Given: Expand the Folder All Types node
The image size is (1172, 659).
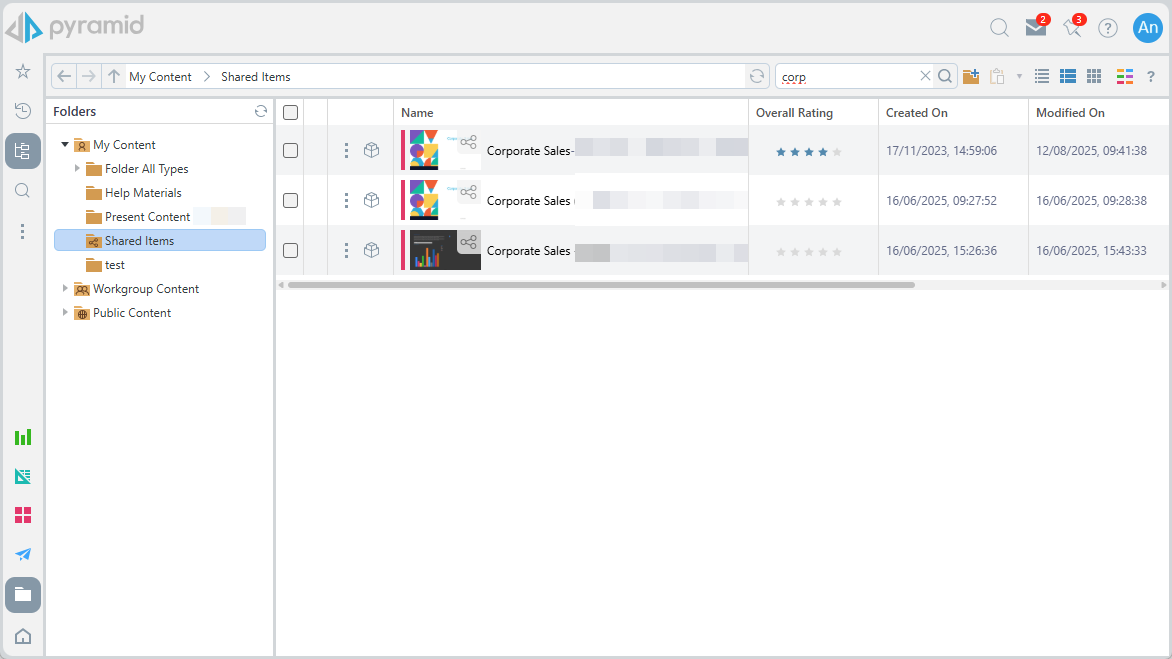Looking at the screenshot, I should point(78,169).
